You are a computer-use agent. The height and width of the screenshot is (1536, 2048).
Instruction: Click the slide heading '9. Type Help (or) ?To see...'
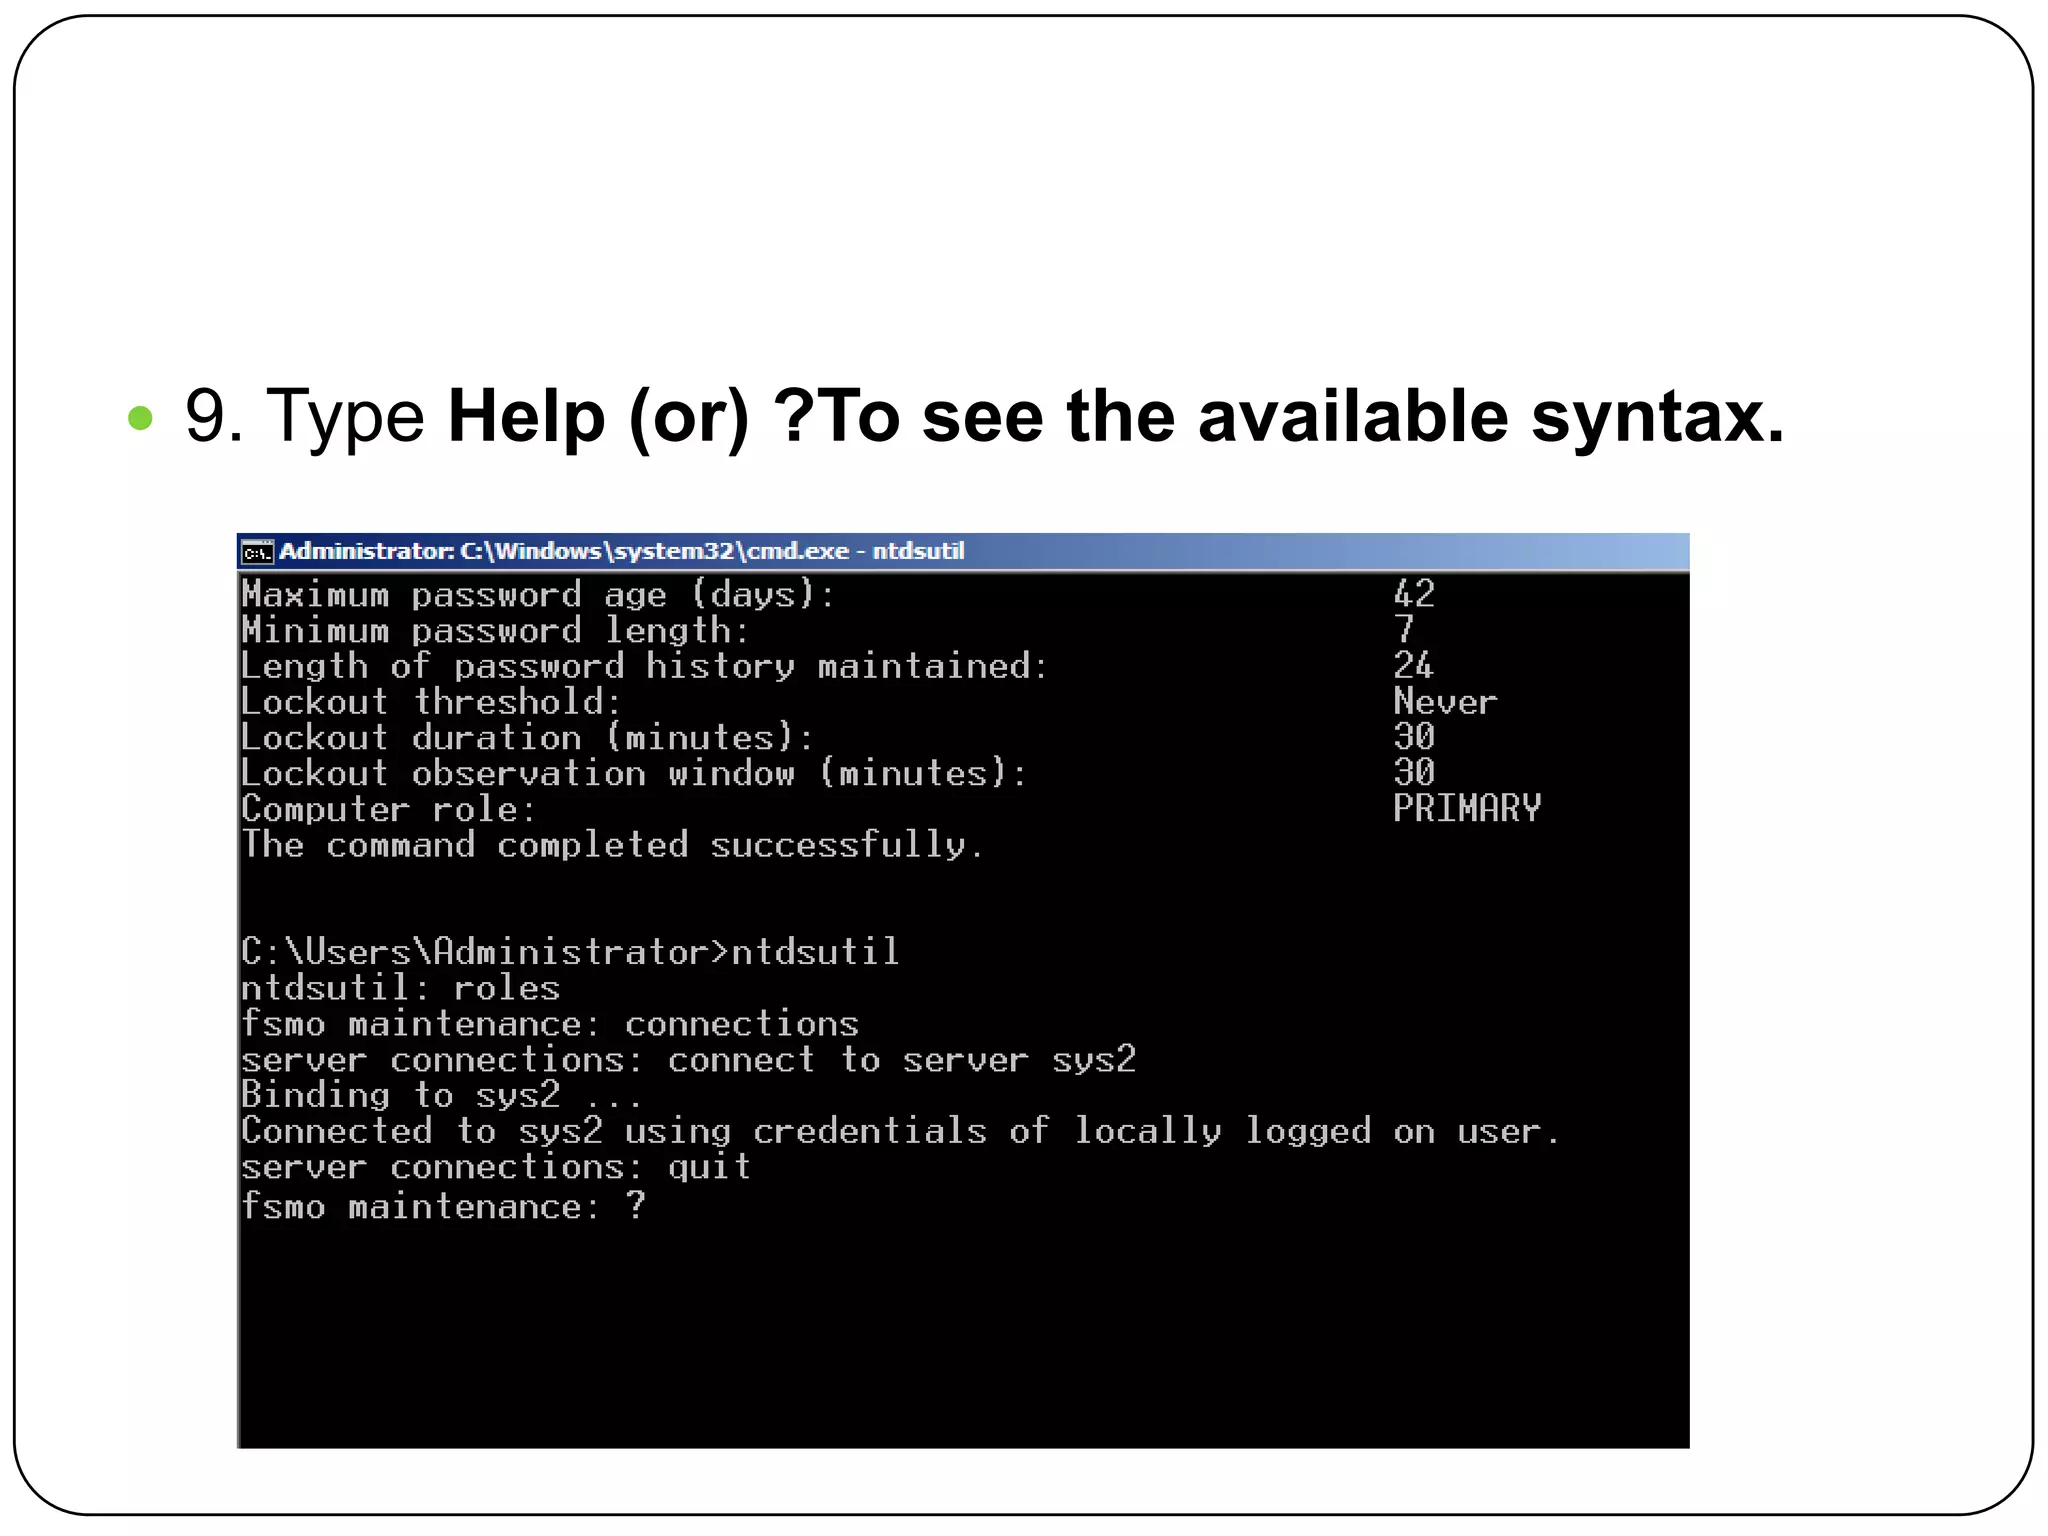(984, 417)
